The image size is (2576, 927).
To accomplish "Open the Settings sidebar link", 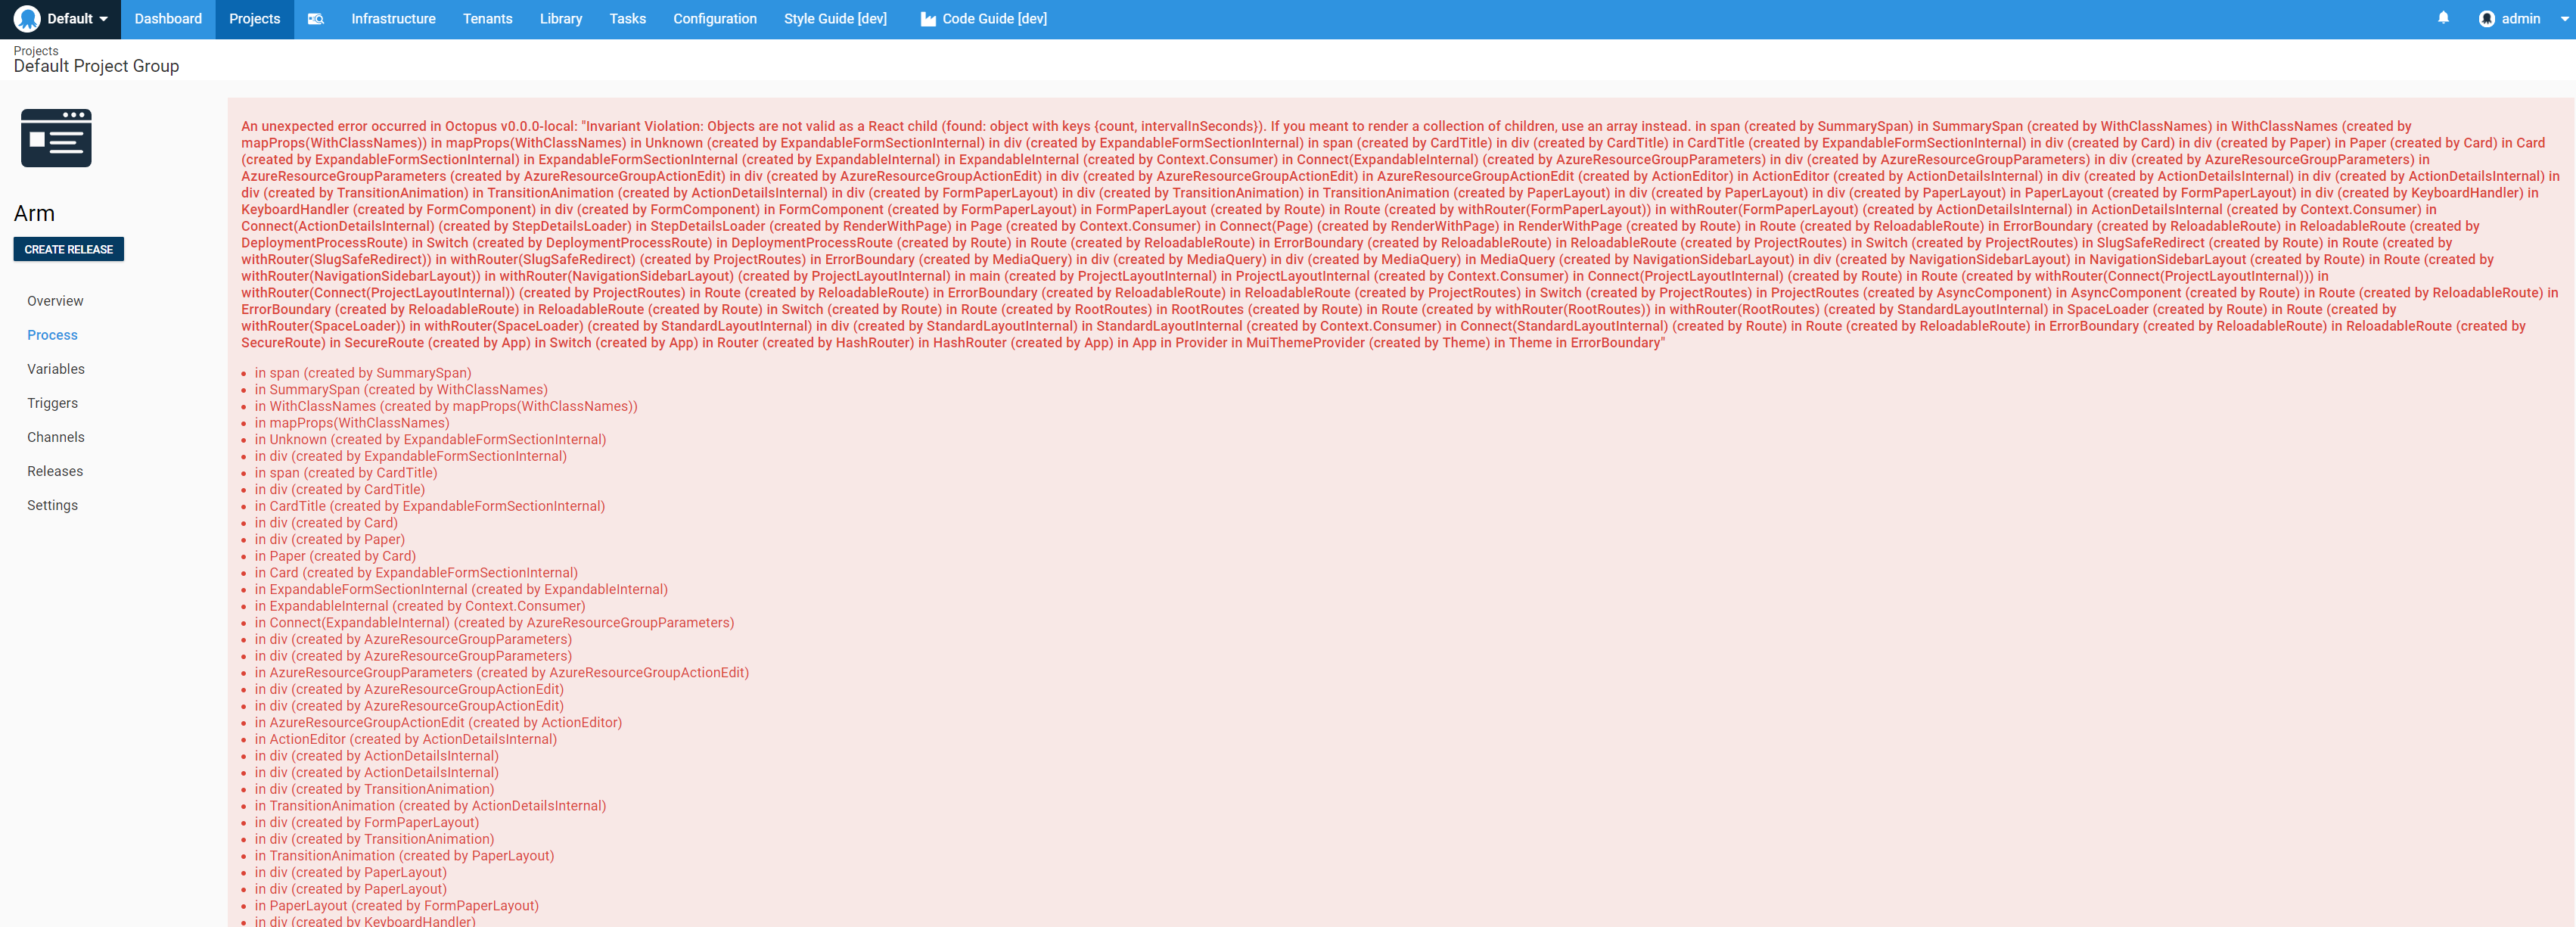I will pos(52,505).
